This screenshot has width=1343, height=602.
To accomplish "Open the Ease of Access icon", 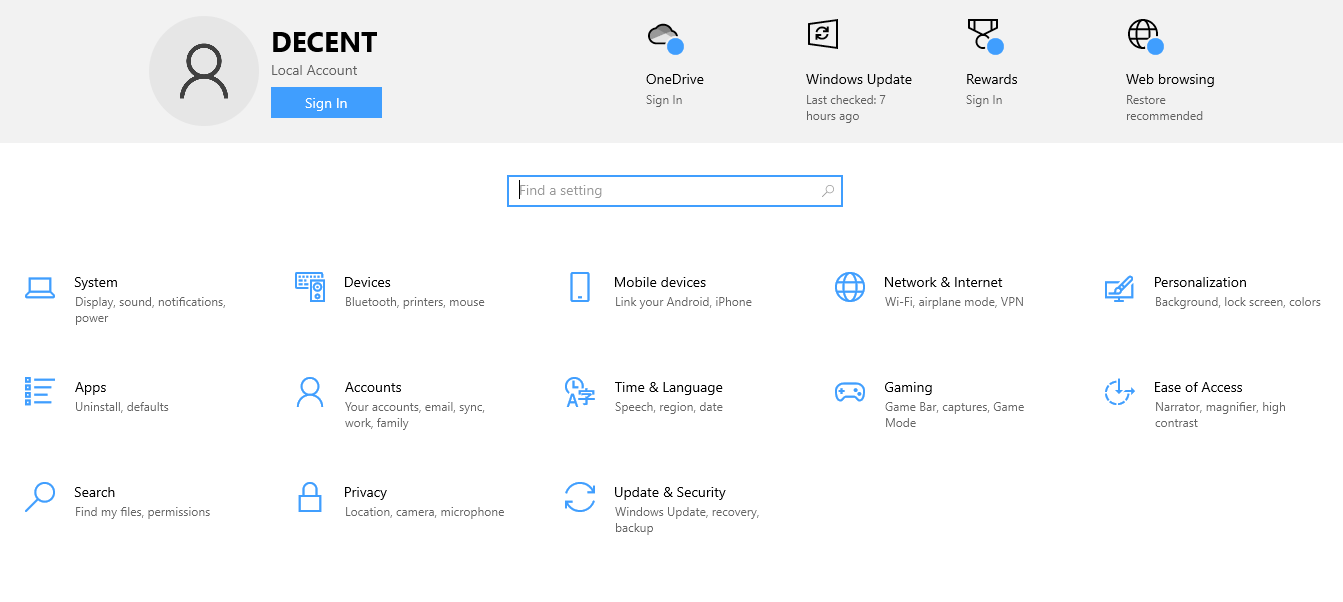I will (x=1119, y=392).
